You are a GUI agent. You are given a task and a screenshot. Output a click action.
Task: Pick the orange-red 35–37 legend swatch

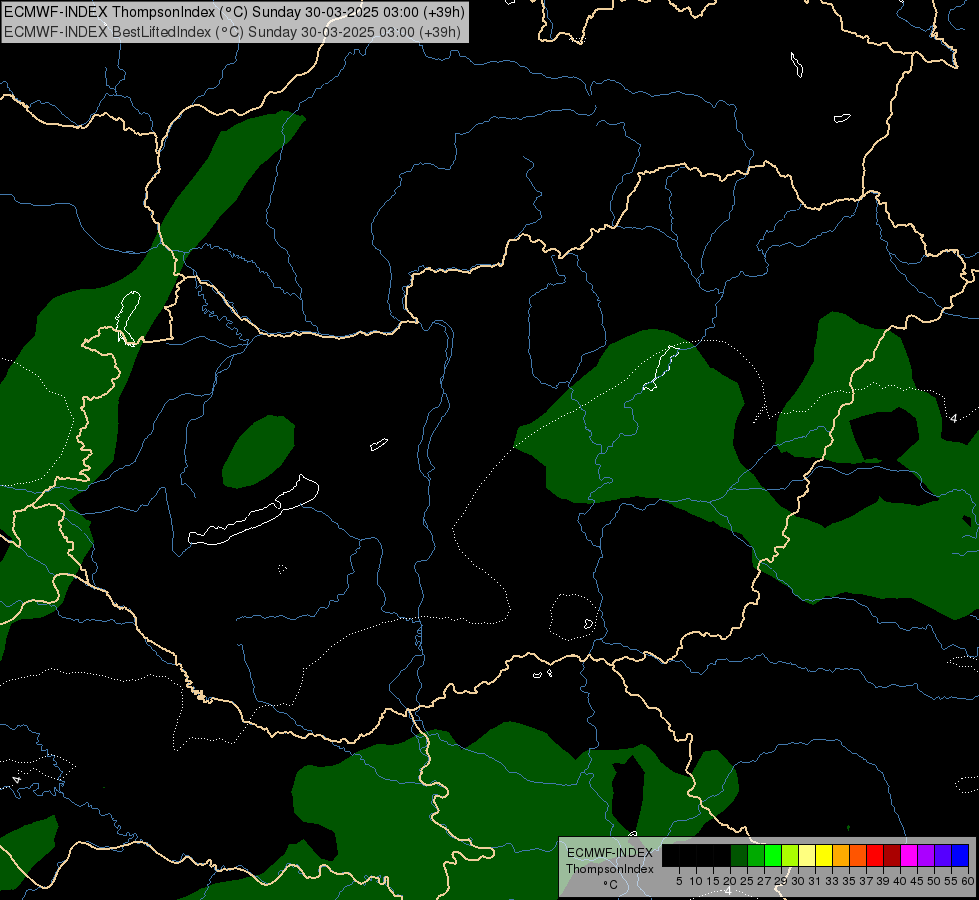(857, 855)
